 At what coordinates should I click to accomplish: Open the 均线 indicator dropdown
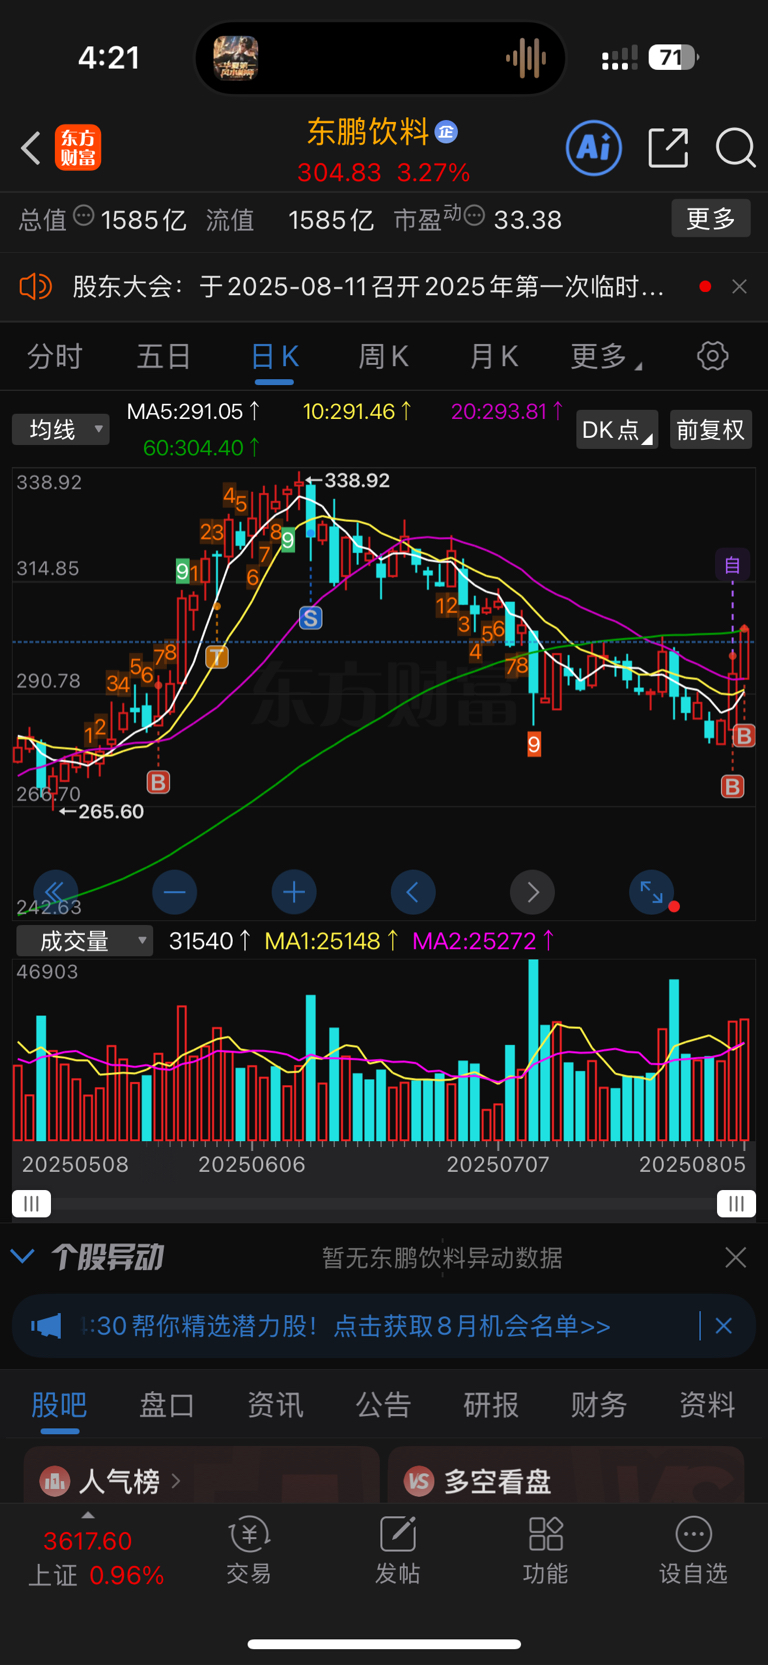[61, 430]
